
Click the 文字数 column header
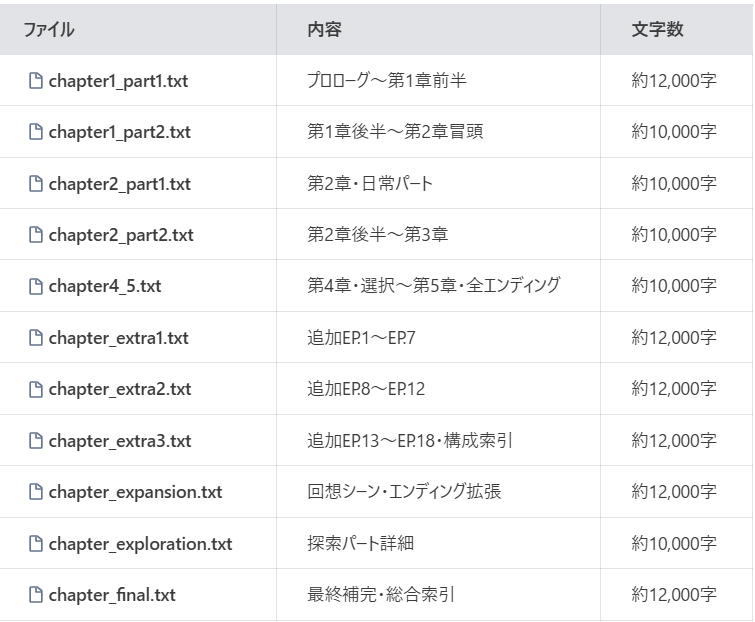tap(657, 30)
